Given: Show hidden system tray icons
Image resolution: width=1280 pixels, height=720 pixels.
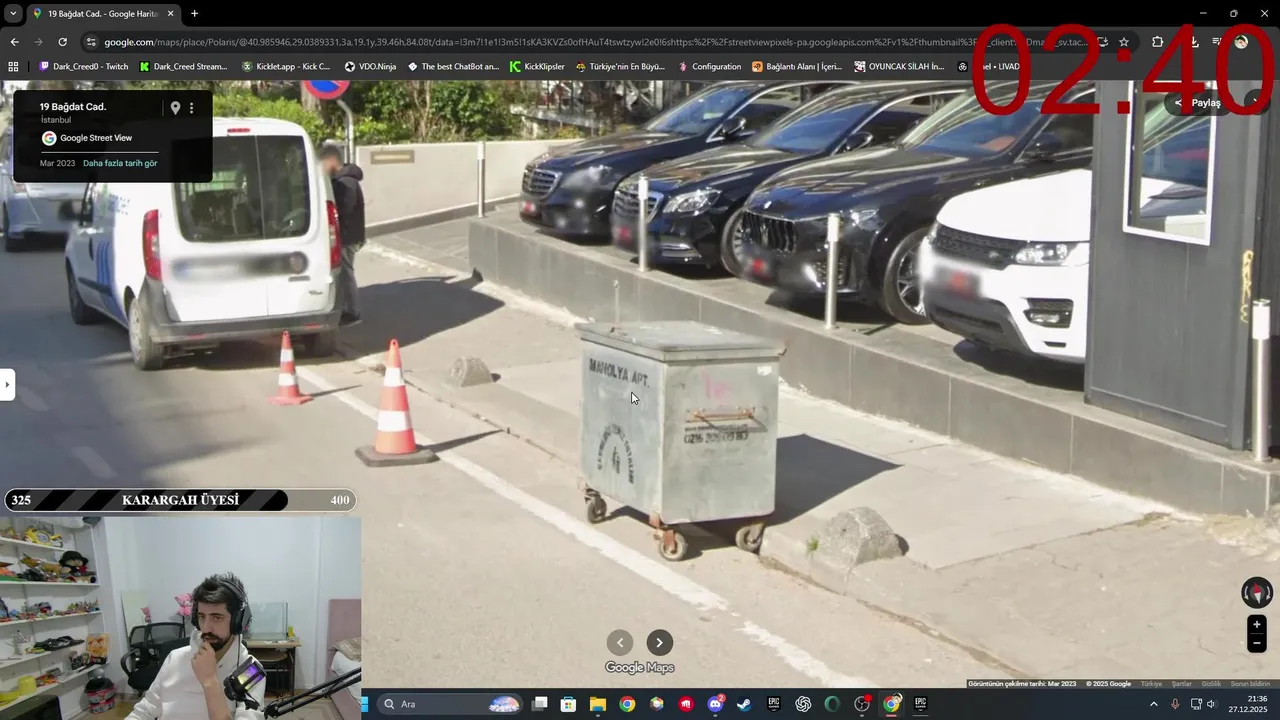Looking at the screenshot, I should tap(1153, 704).
